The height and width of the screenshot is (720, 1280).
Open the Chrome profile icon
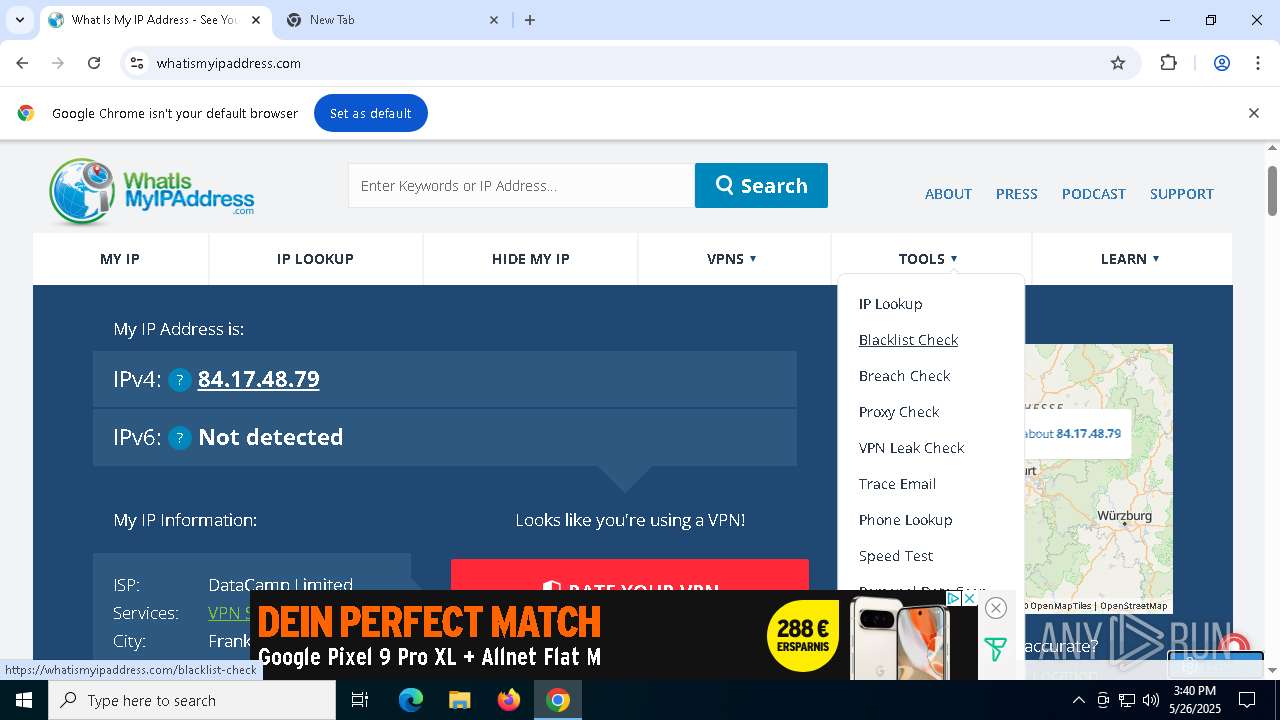point(1221,63)
